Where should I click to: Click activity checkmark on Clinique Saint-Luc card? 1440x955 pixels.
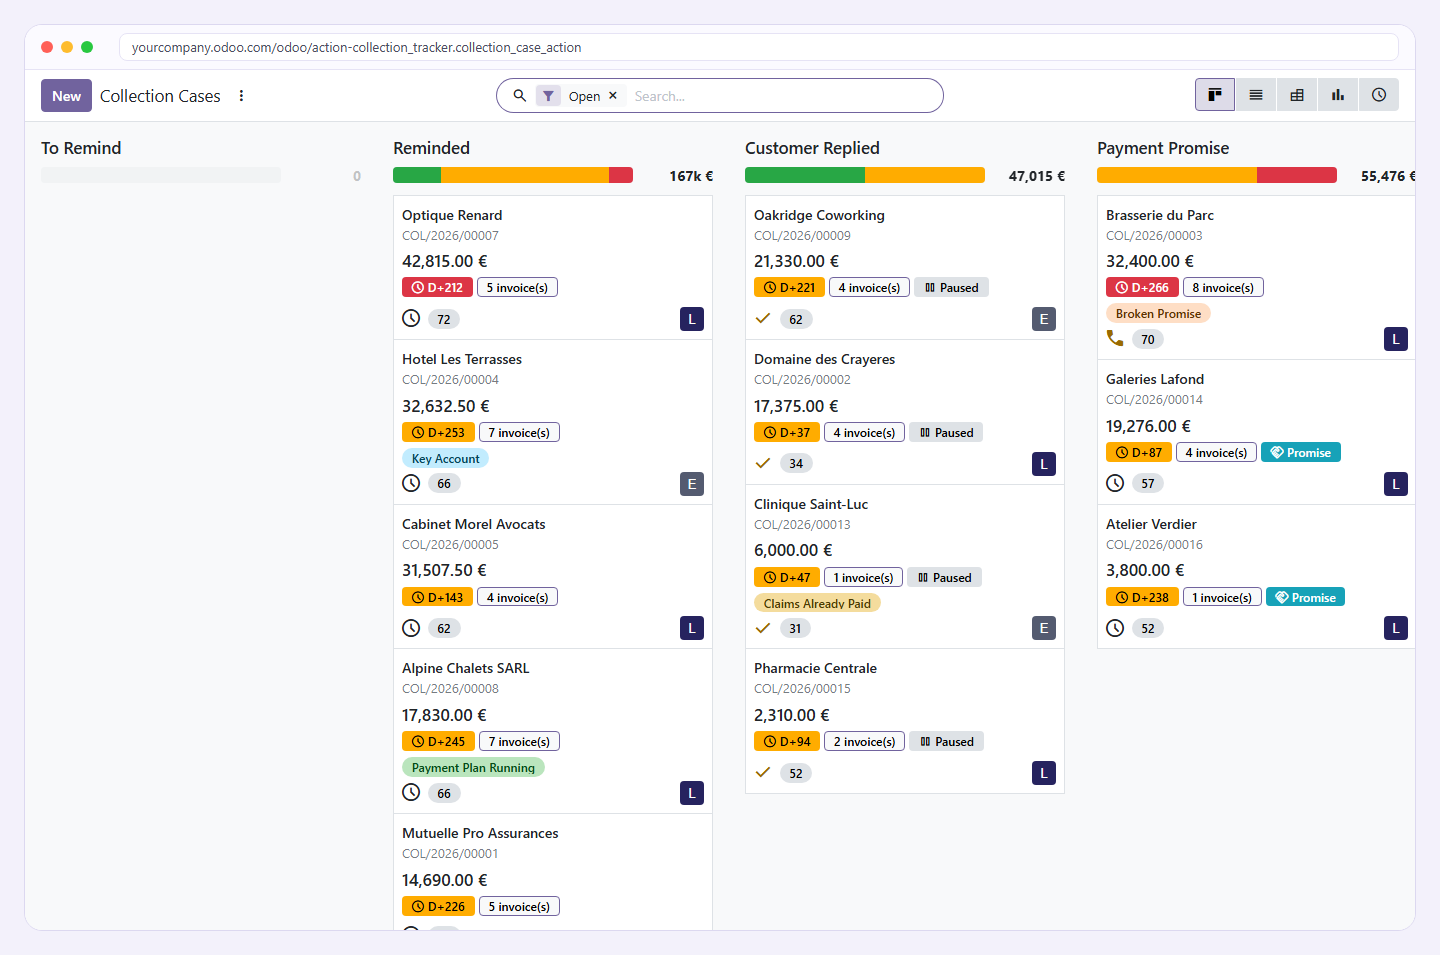pyautogui.click(x=763, y=628)
